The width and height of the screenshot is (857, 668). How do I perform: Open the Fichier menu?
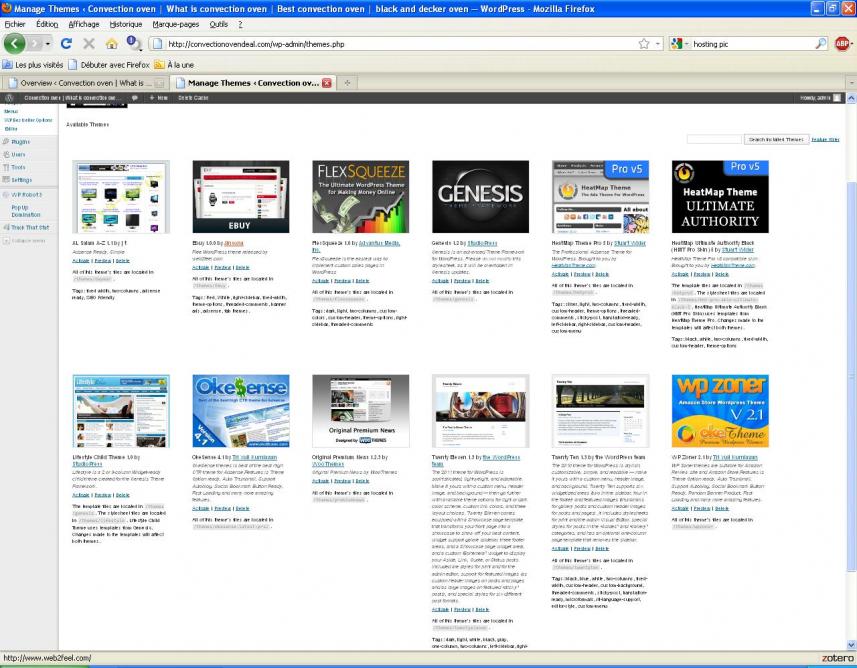pyautogui.click(x=15, y=24)
